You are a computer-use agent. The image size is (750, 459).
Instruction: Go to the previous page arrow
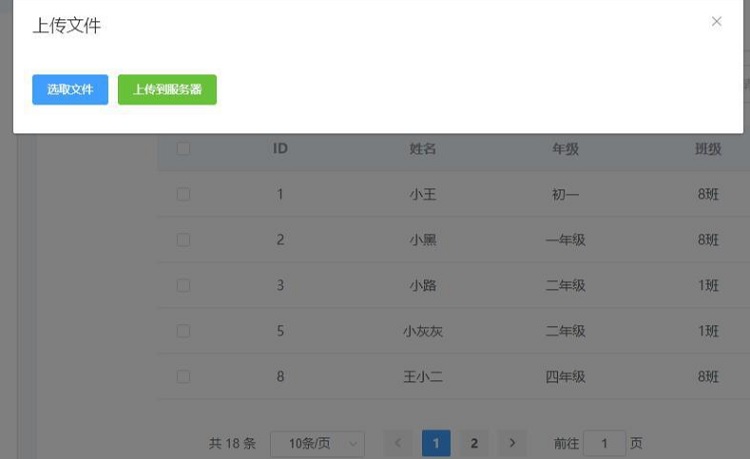(x=398, y=443)
